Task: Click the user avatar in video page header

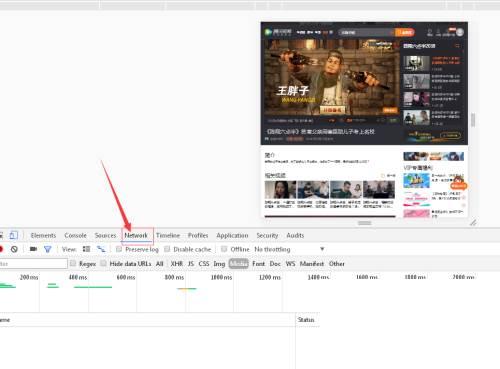Action: [460, 32]
